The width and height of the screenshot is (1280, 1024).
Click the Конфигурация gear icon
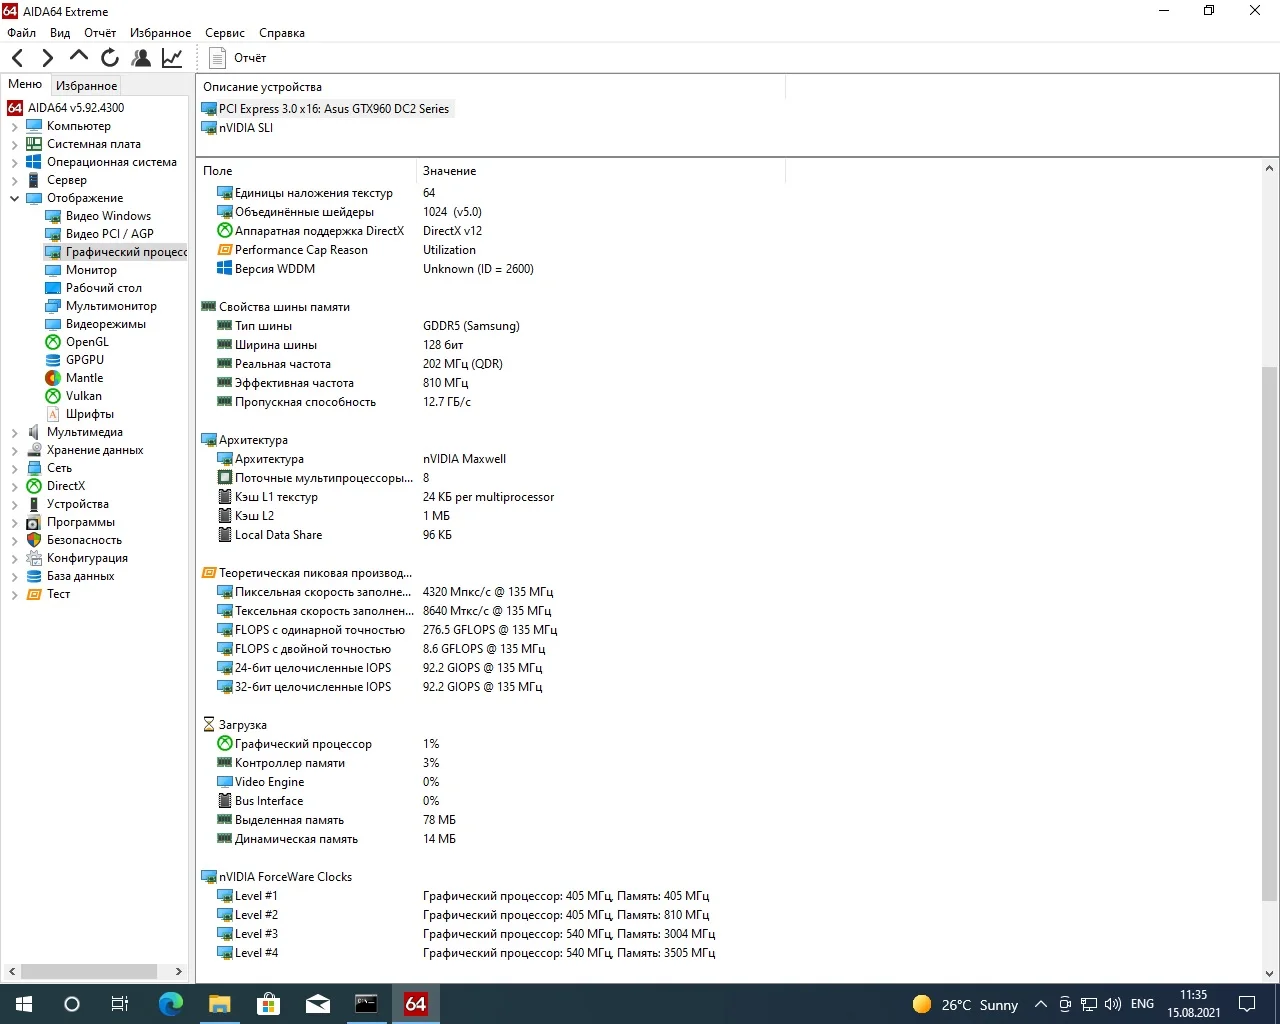pos(34,558)
